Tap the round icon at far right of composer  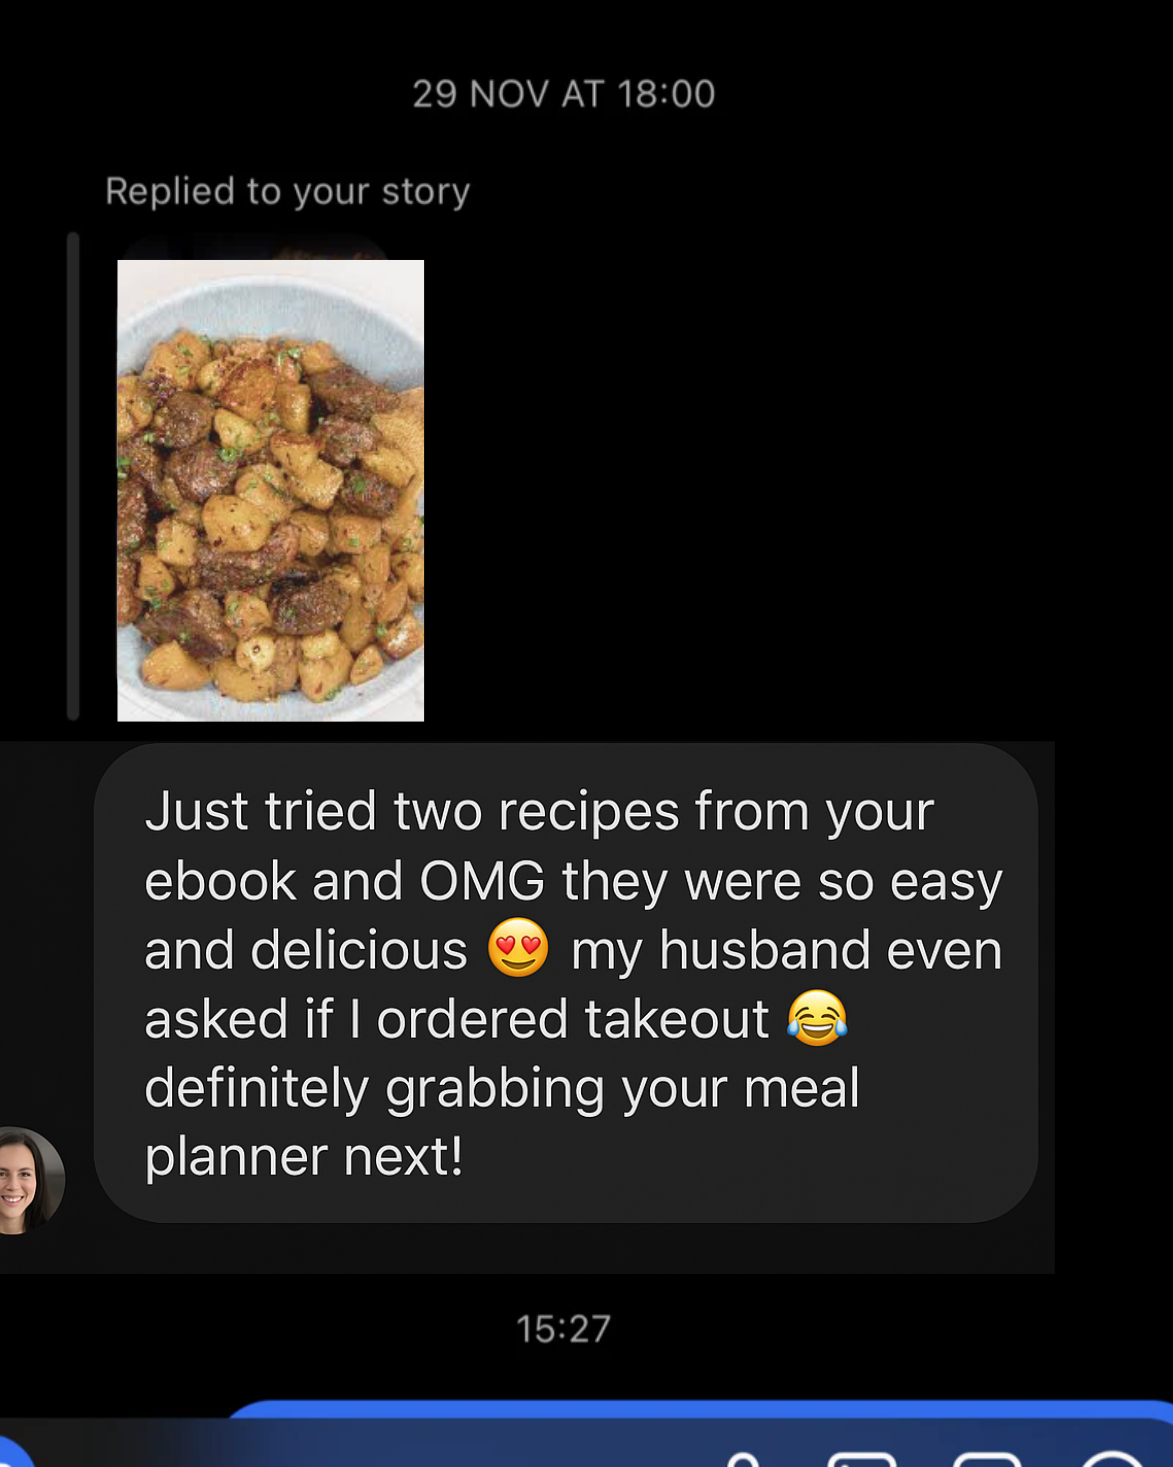1112,1458
